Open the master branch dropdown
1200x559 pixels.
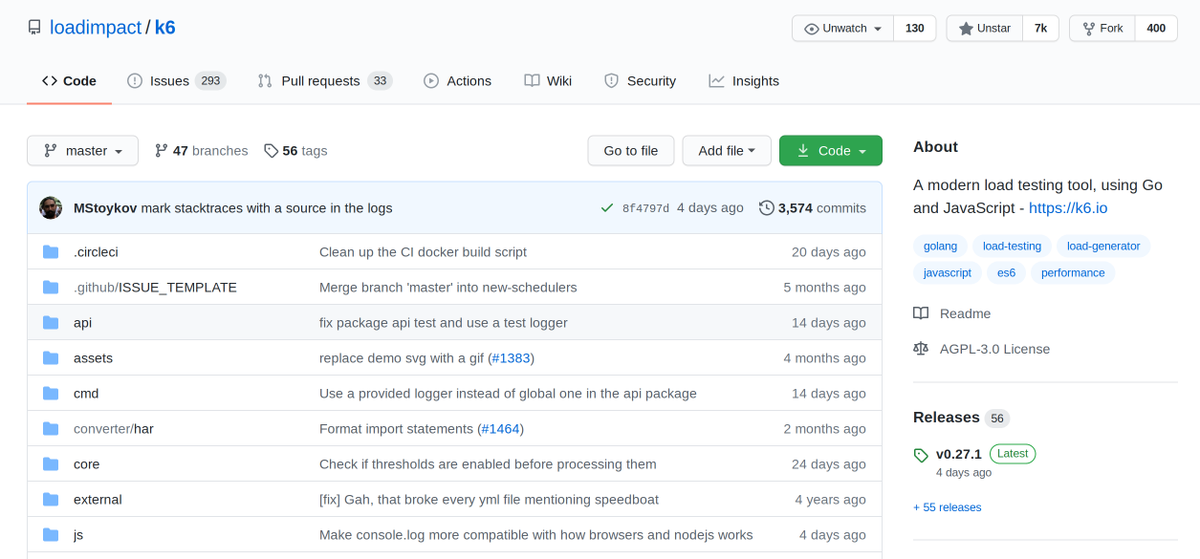coord(83,151)
